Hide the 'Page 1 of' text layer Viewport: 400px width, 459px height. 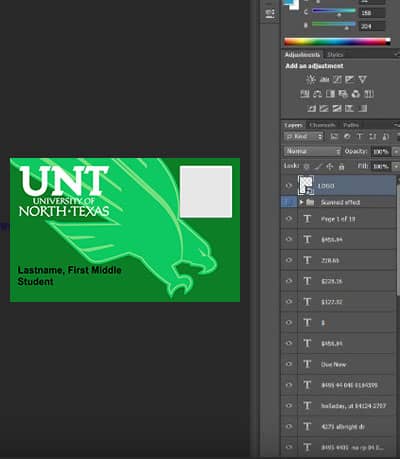(289, 219)
